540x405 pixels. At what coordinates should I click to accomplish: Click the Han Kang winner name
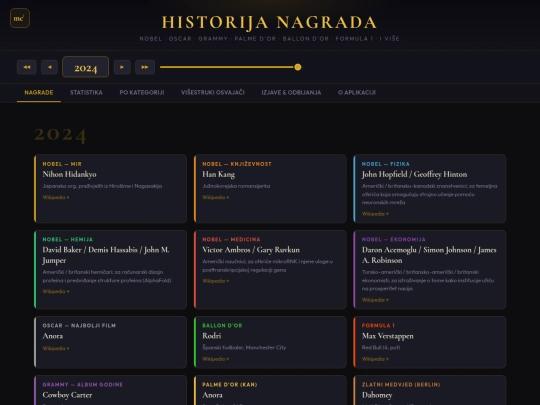218,174
